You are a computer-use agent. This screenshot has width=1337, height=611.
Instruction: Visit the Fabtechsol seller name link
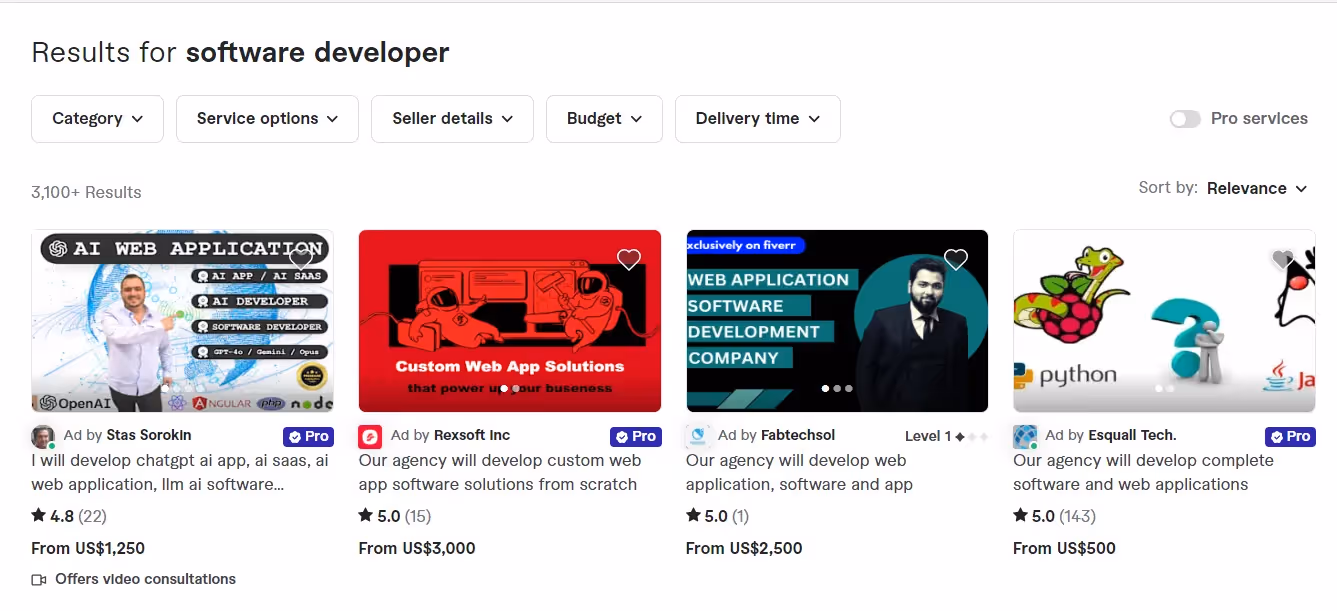coord(798,435)
